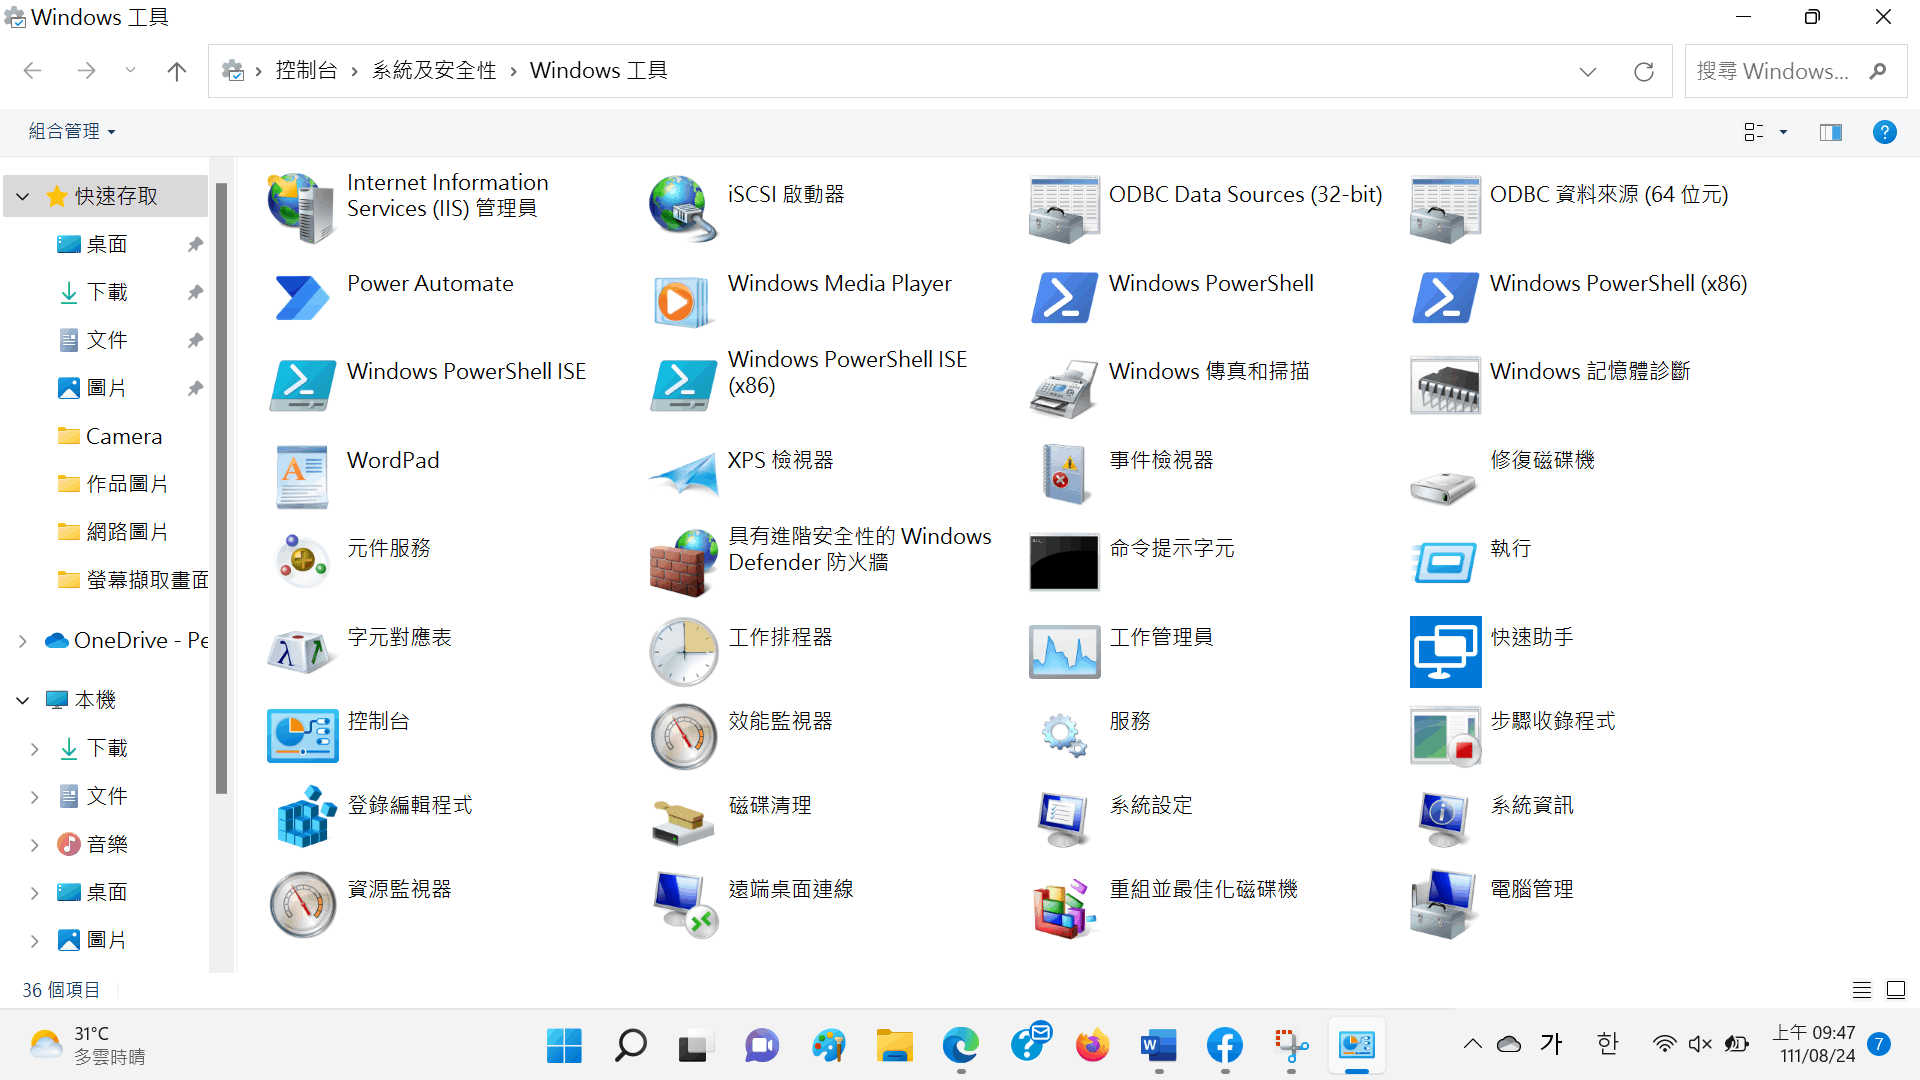Click the 搜尋 Windows 工具 search box
Screen dimensions: 1920x1080
pos(1796,71)
